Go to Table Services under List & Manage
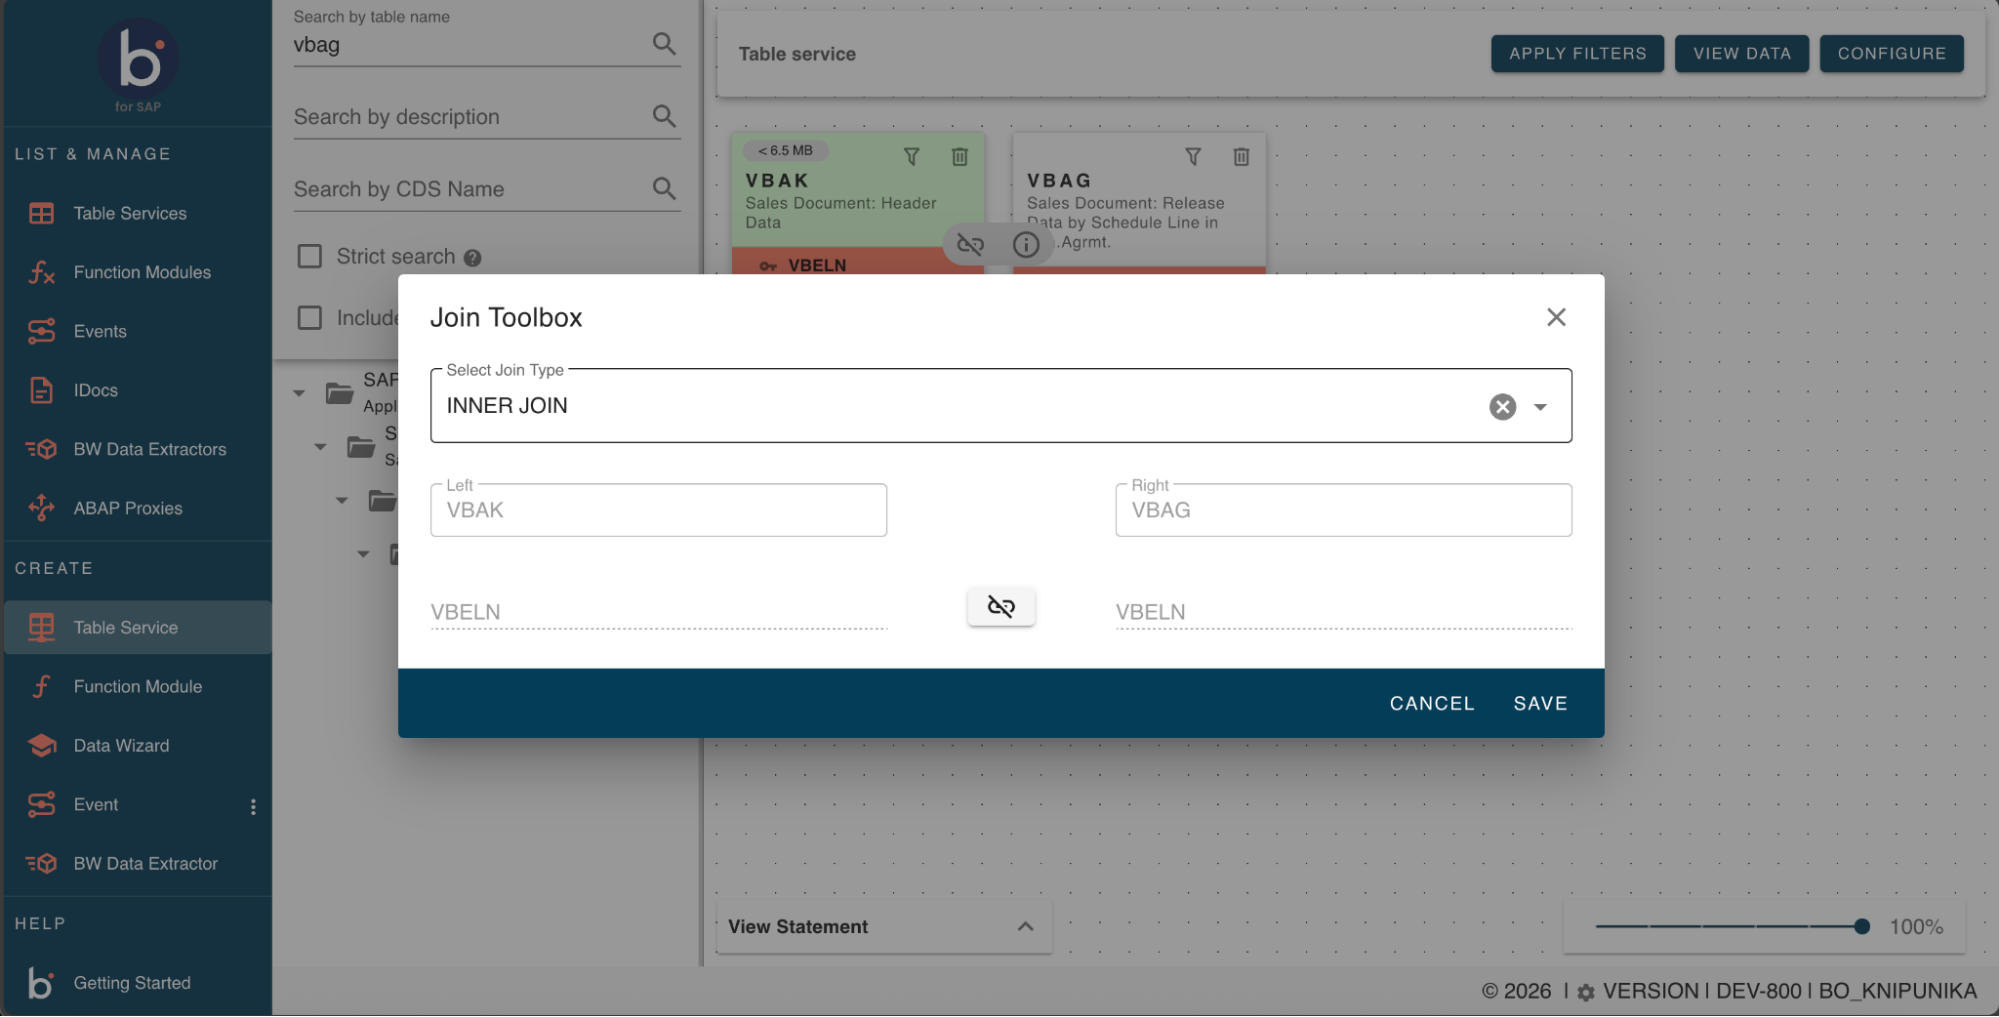Screen dimensions: 1999x1017 tap(129, 212)
